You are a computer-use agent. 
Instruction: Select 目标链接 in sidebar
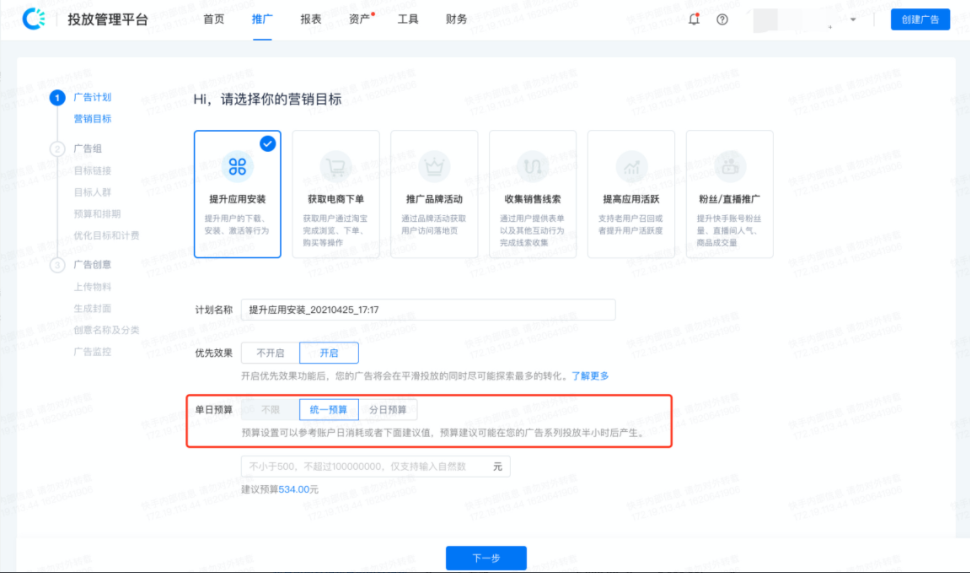(x=93, y=170)
